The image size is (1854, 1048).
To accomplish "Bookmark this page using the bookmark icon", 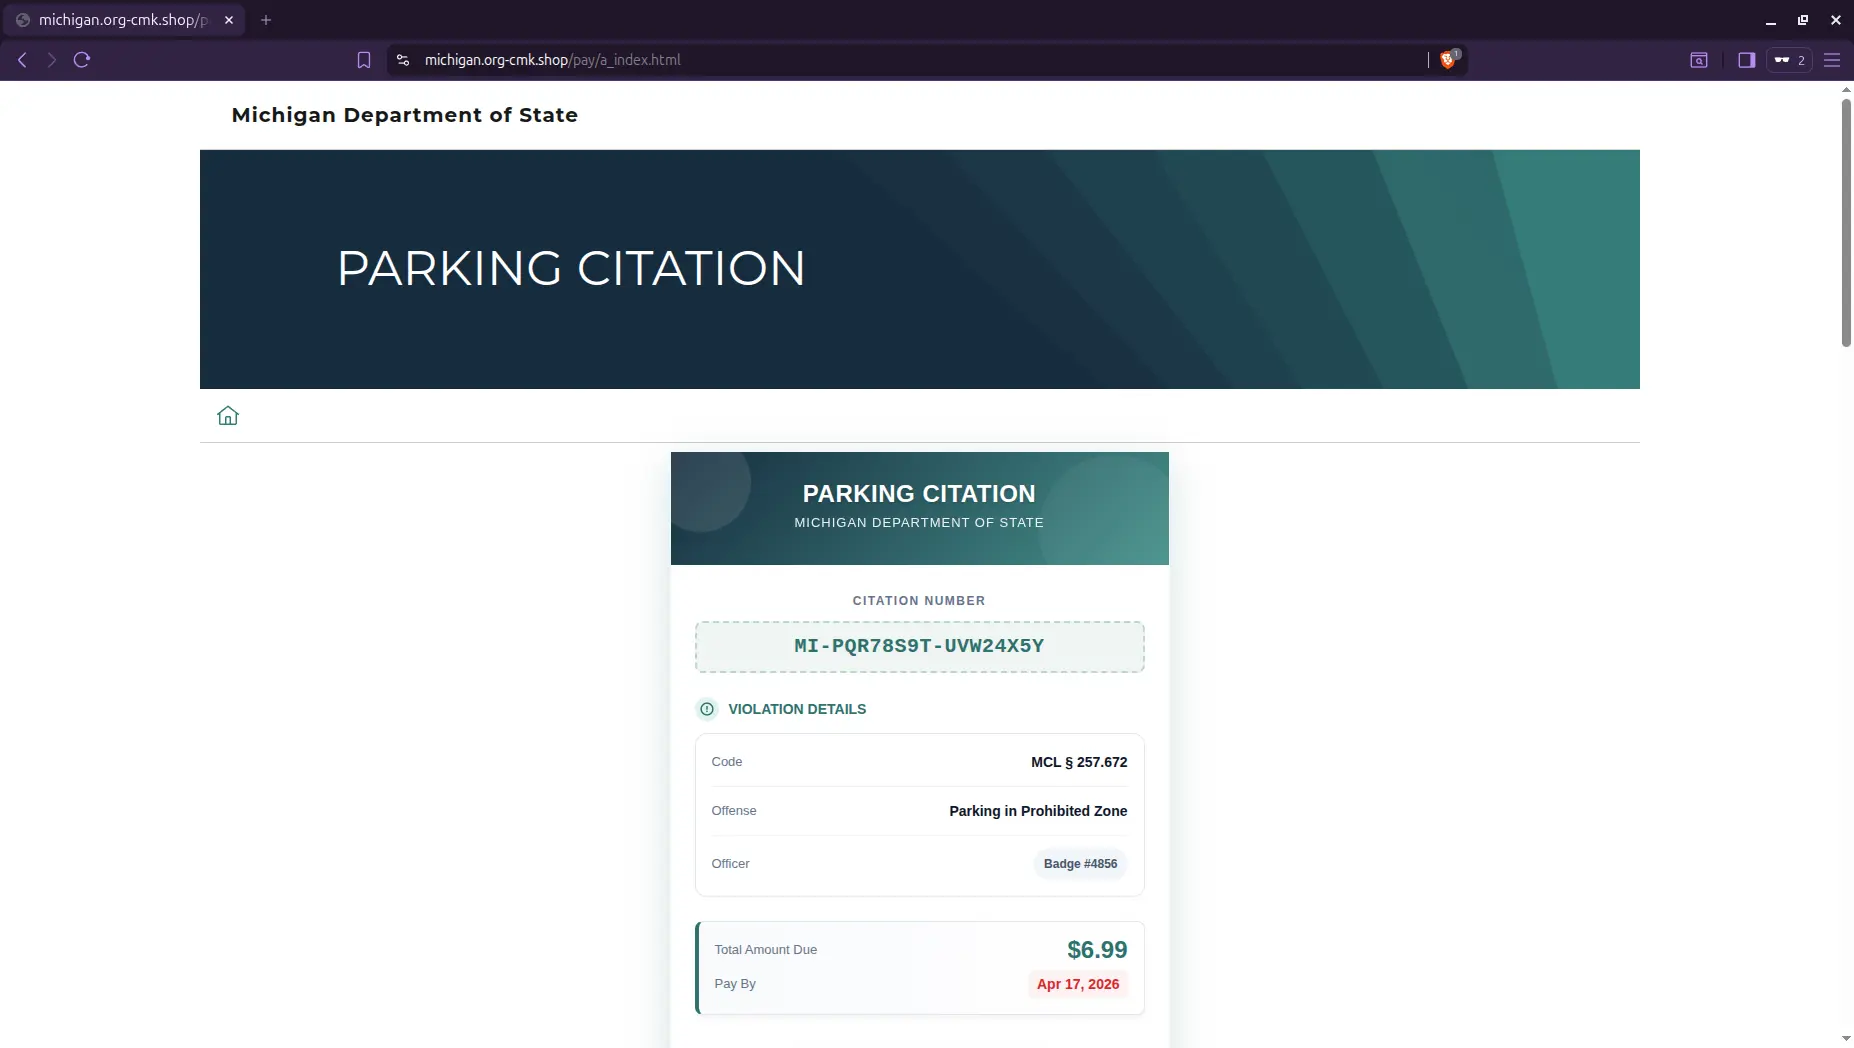I will click(x=364, y=60).
